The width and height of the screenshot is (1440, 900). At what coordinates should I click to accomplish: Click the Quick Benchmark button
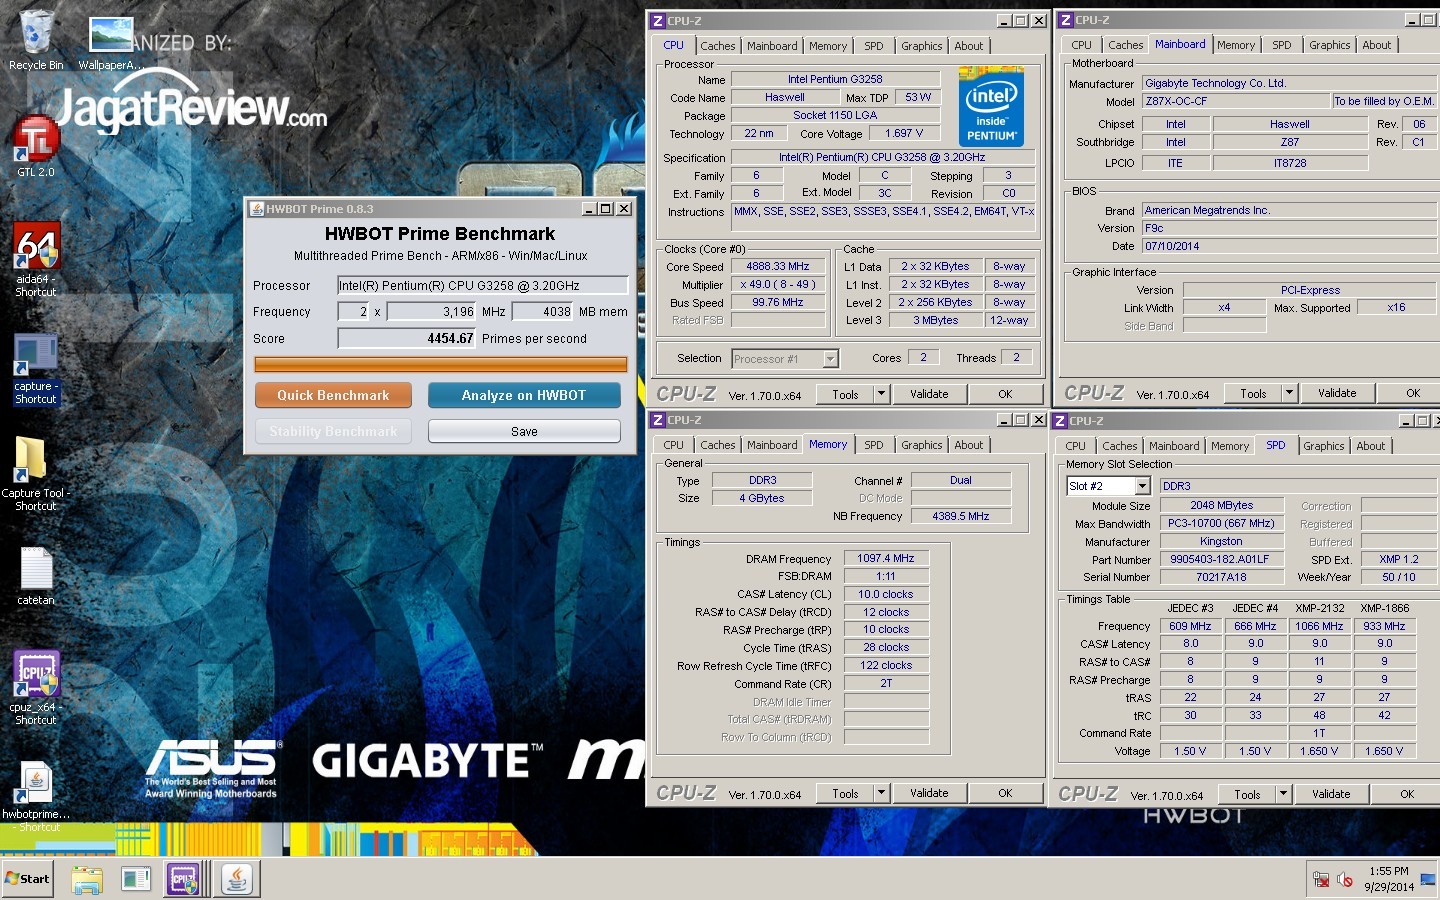tap(333, 395)
